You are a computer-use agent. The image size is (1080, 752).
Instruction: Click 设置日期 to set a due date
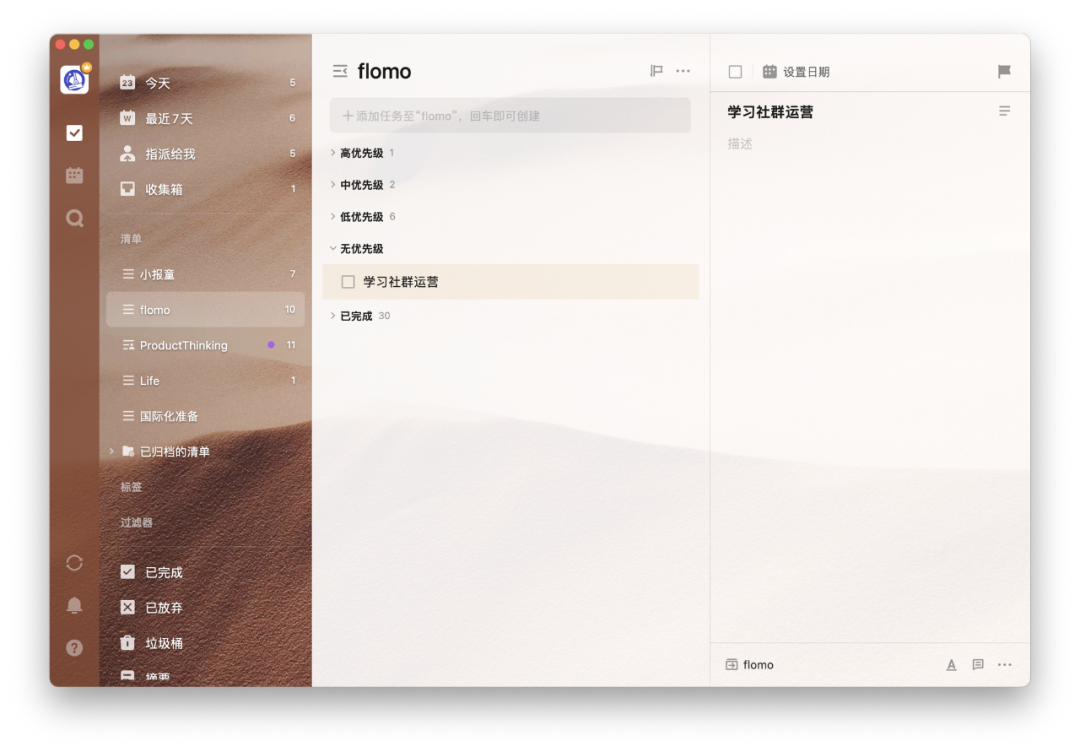(x=806, y=72)
